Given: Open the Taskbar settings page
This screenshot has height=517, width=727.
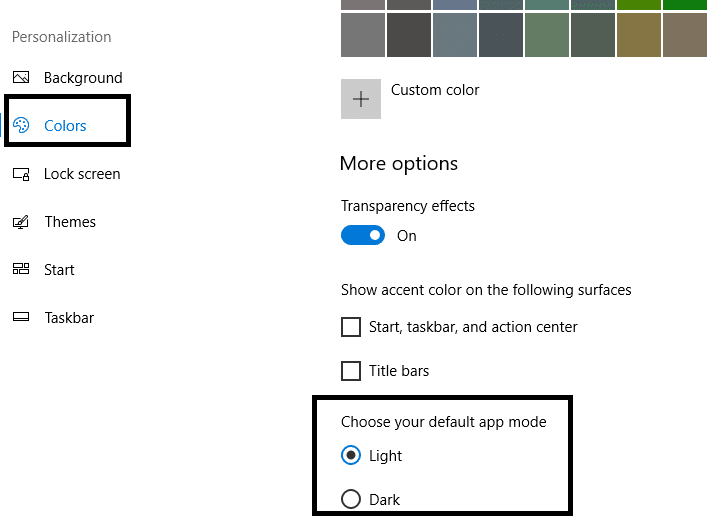Looking at the screenshot, I should pyautogui.click(x=69, y=318).
